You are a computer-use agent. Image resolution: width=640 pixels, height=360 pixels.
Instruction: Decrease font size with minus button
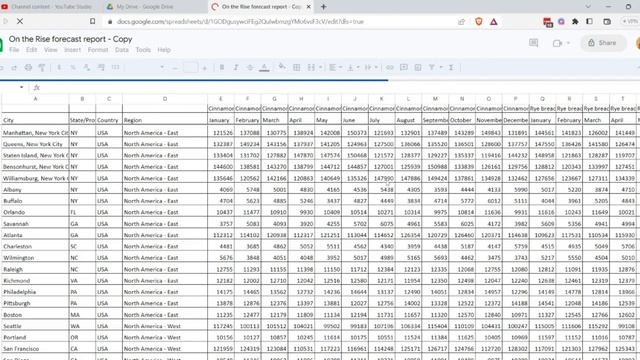pyautogui.click(x=175, y=68)
